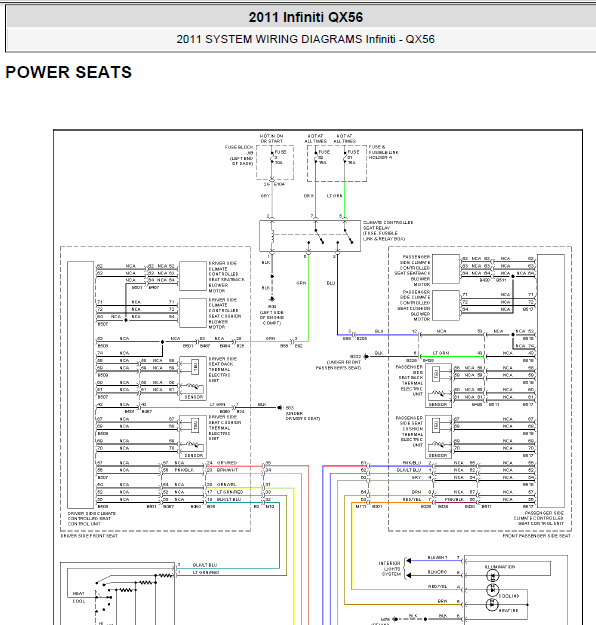Click the climate controlled seat relay box

click(310, 236)
